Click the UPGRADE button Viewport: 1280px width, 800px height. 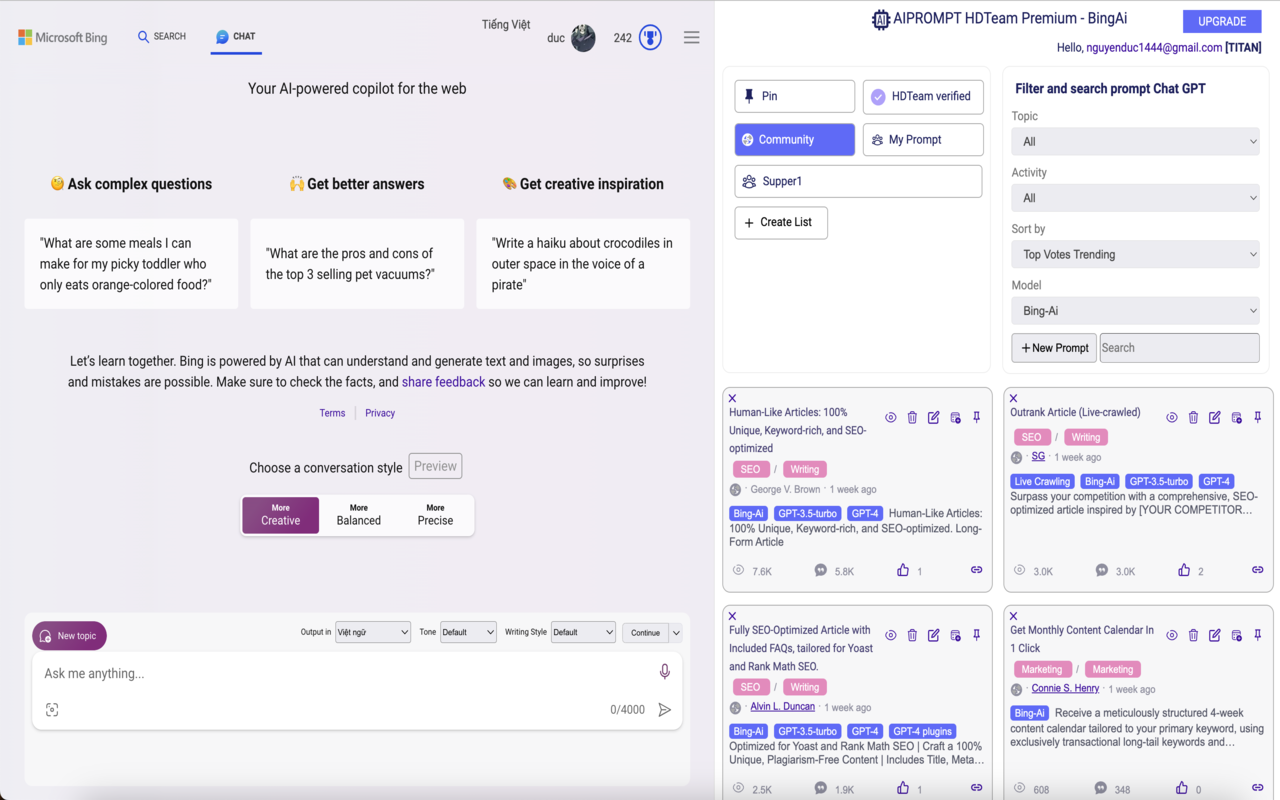point(1222,21)
